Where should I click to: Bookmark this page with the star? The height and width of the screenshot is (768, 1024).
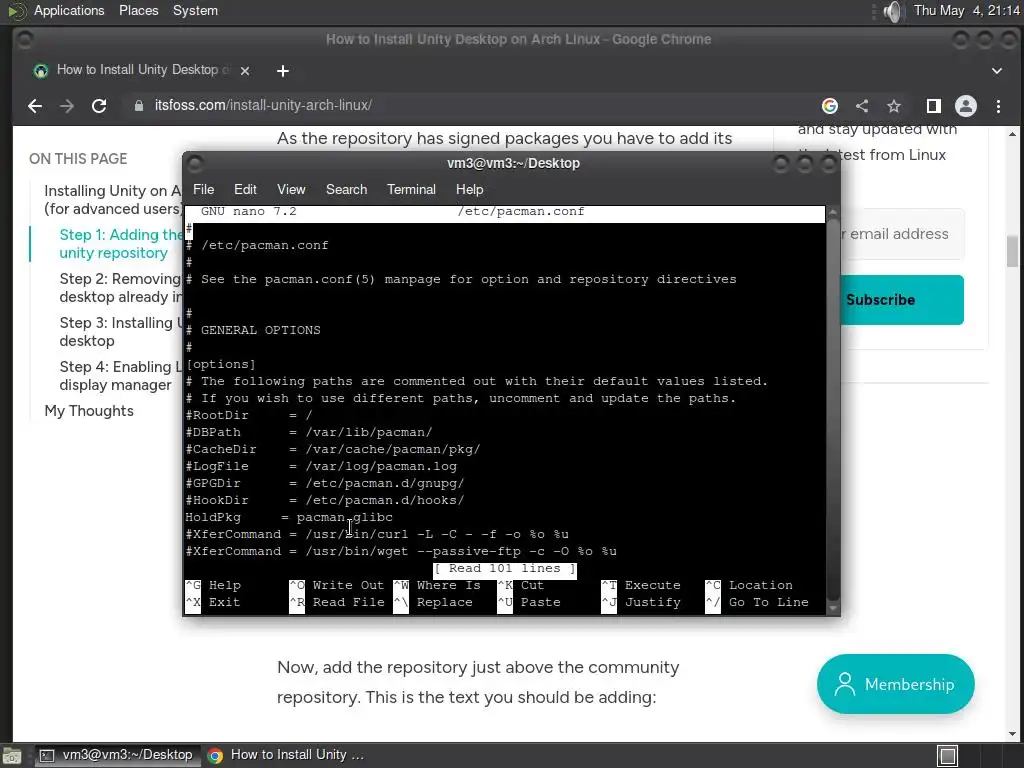pos(893,106)
